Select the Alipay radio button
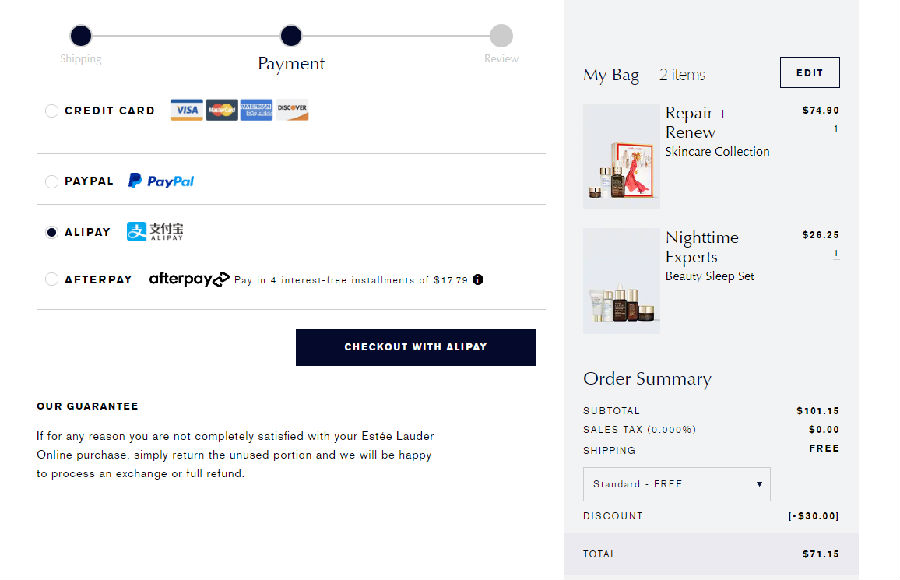900x580 pixels. click(x=52, y=232)
